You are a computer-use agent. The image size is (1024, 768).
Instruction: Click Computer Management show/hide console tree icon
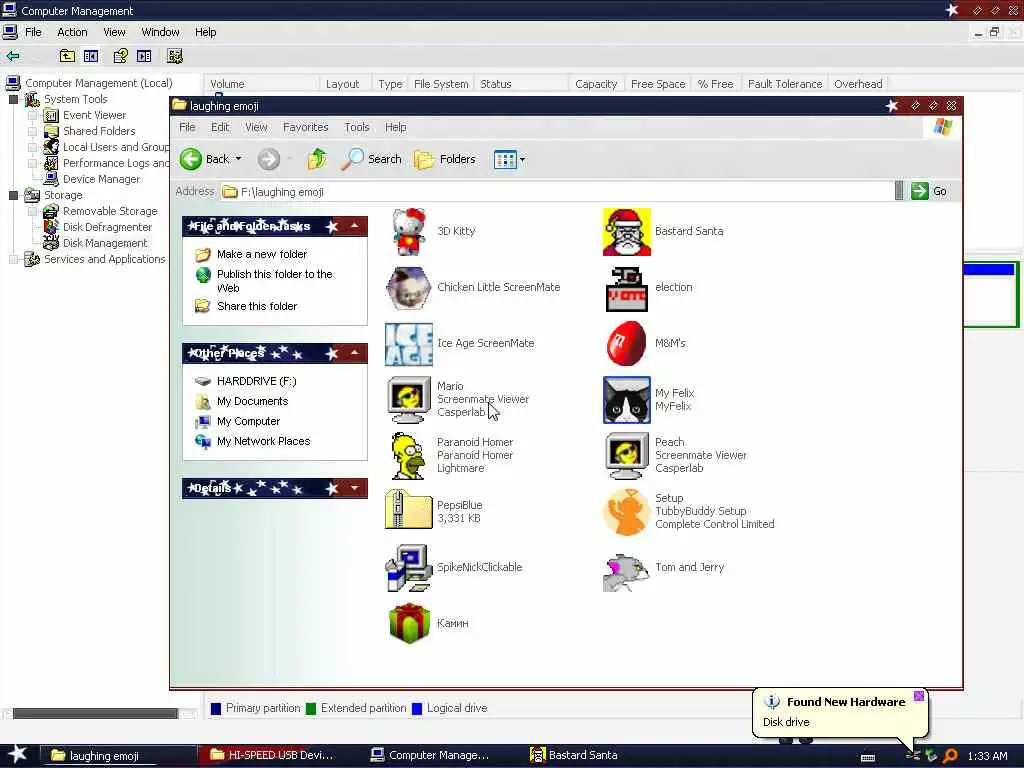91,56
